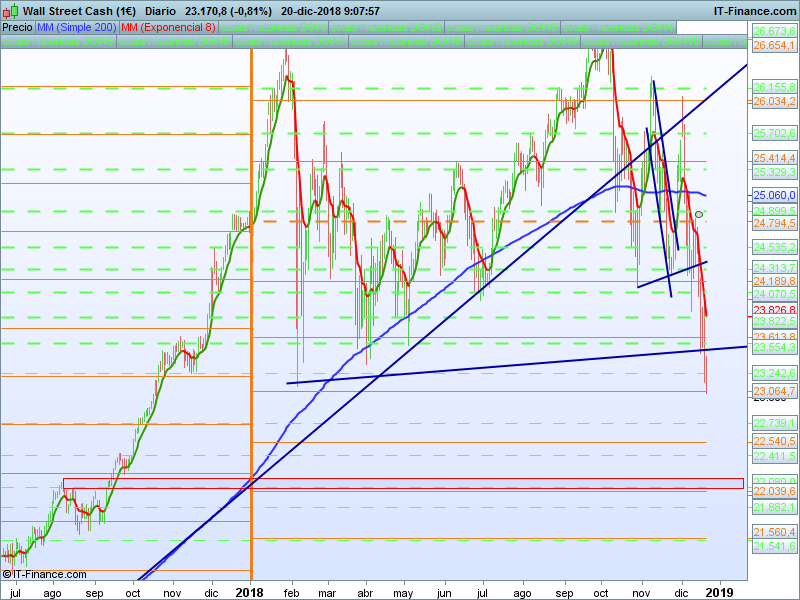Click the 25.414,4 price axis label
Image resolution: width=800 pixels, height=600 pixels.
(x=774, y=158)
